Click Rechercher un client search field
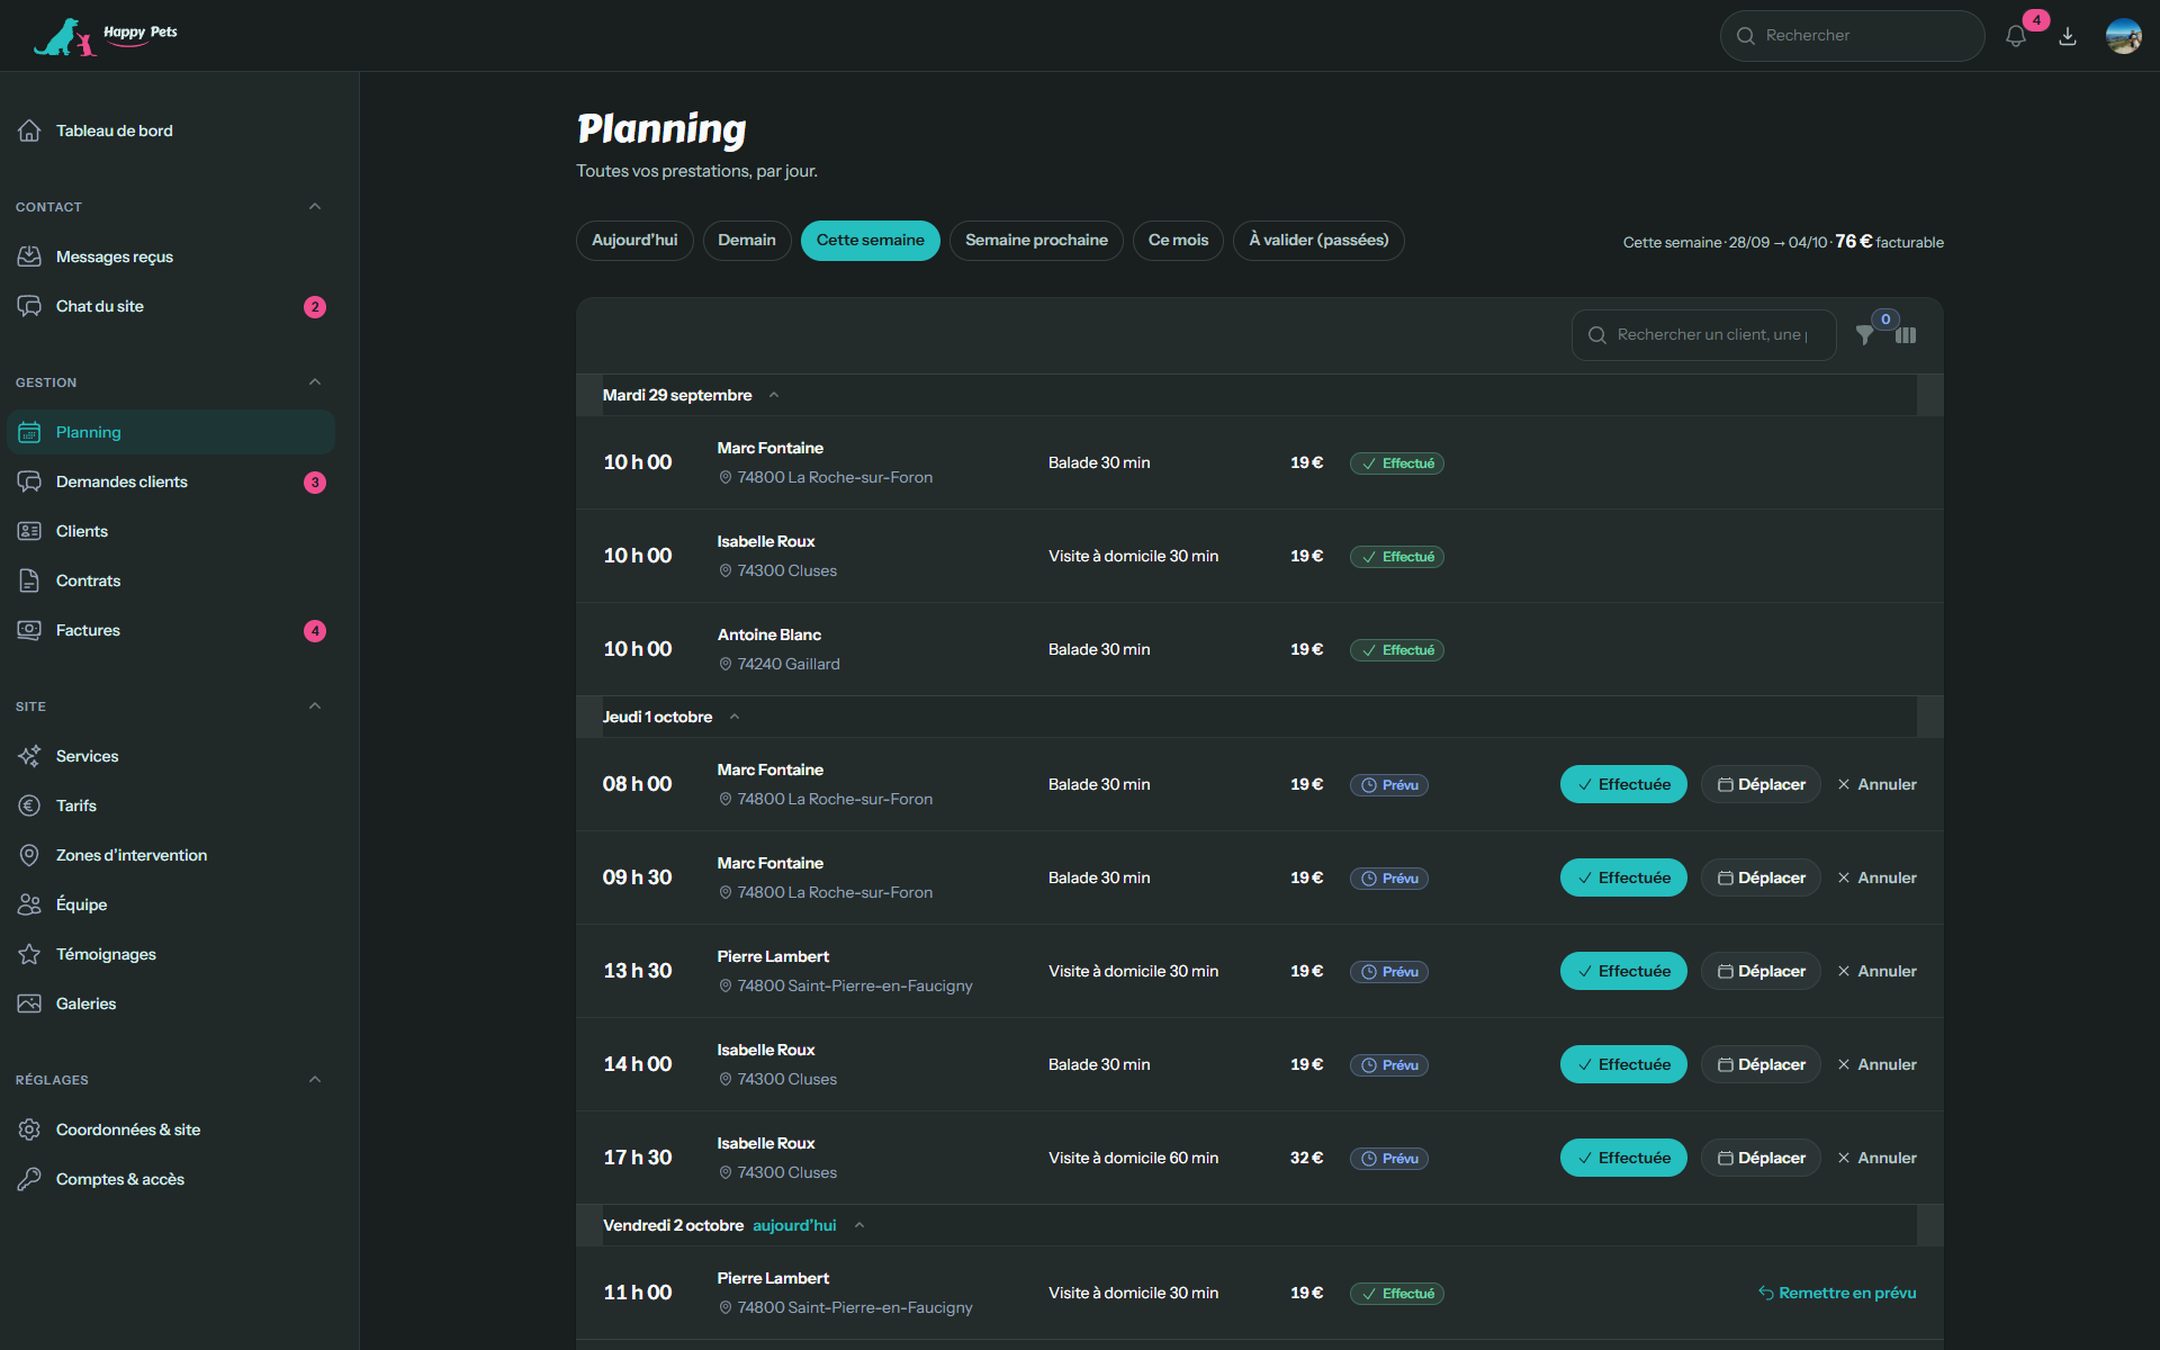The width and height of the screenshot is (2160, 1350). pyautogui.click(x=1704, y=335)
